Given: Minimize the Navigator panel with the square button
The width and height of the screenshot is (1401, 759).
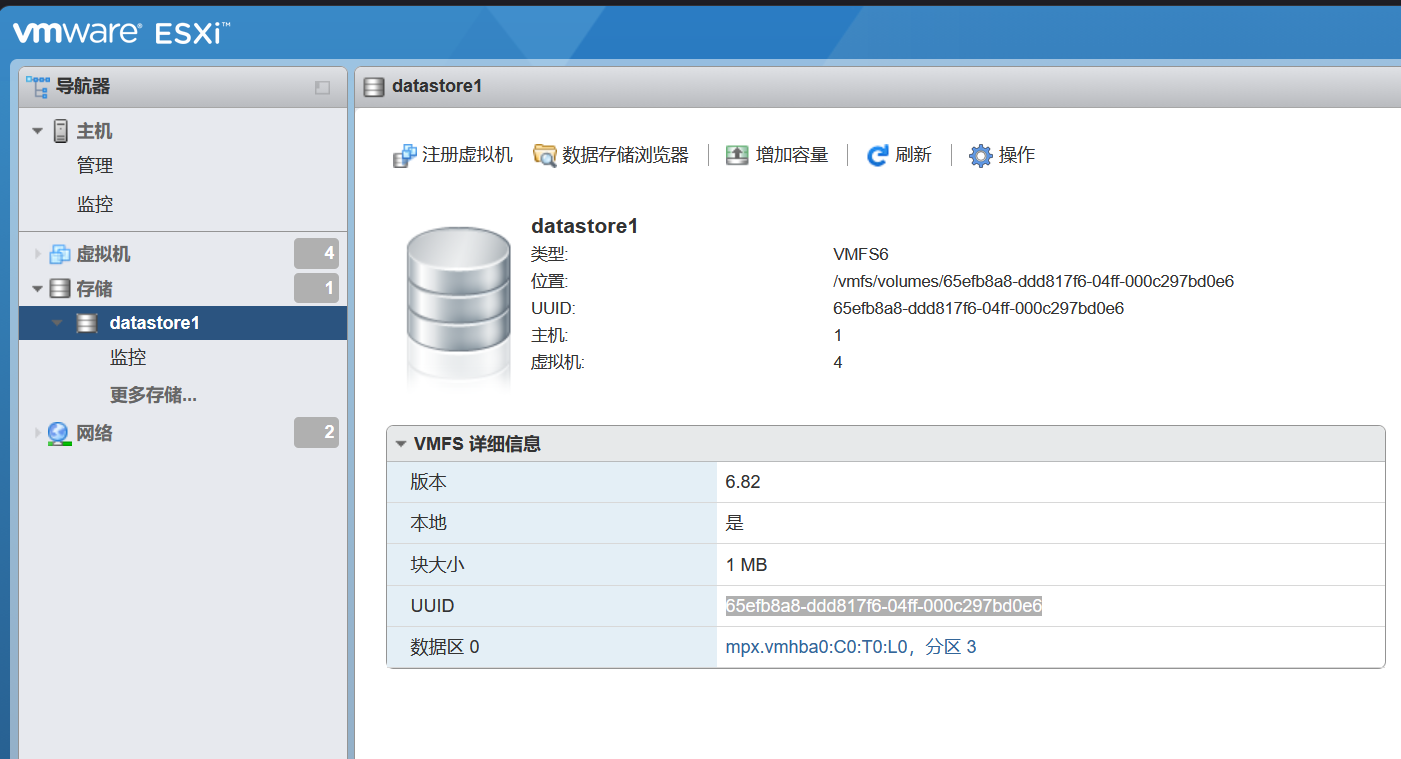Looking at the screenshot, I should [322, 88].
